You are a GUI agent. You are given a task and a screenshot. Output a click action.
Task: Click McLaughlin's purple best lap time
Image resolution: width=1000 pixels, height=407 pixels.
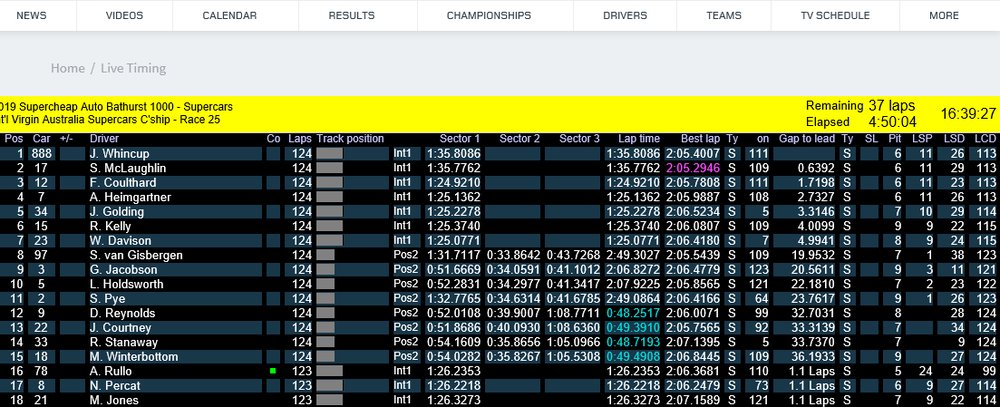click(x=692, y=168)
